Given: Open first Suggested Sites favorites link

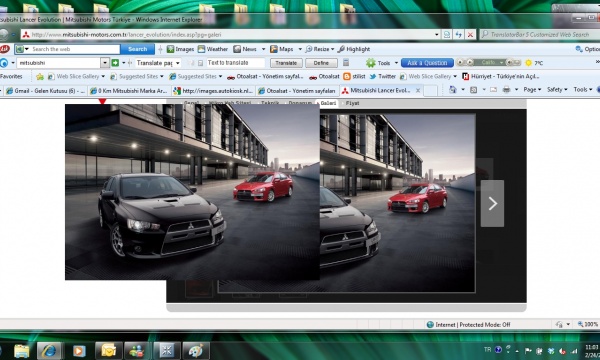Looking at the screenshot, I should tap(137, 77).
